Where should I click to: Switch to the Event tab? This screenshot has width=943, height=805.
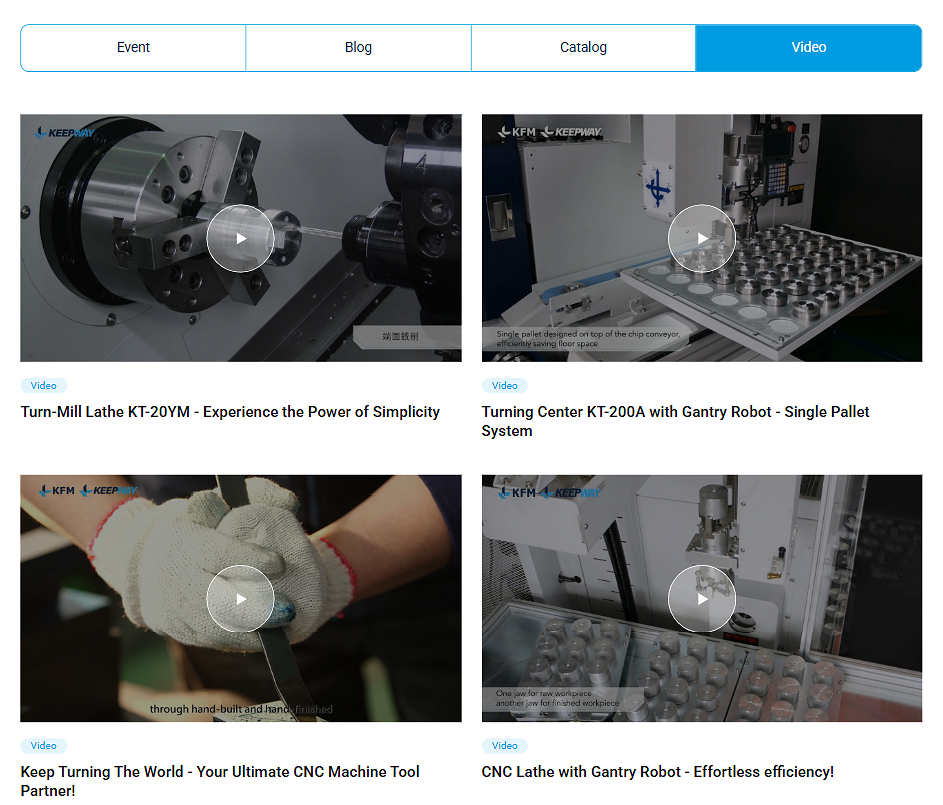click(133, 48)
